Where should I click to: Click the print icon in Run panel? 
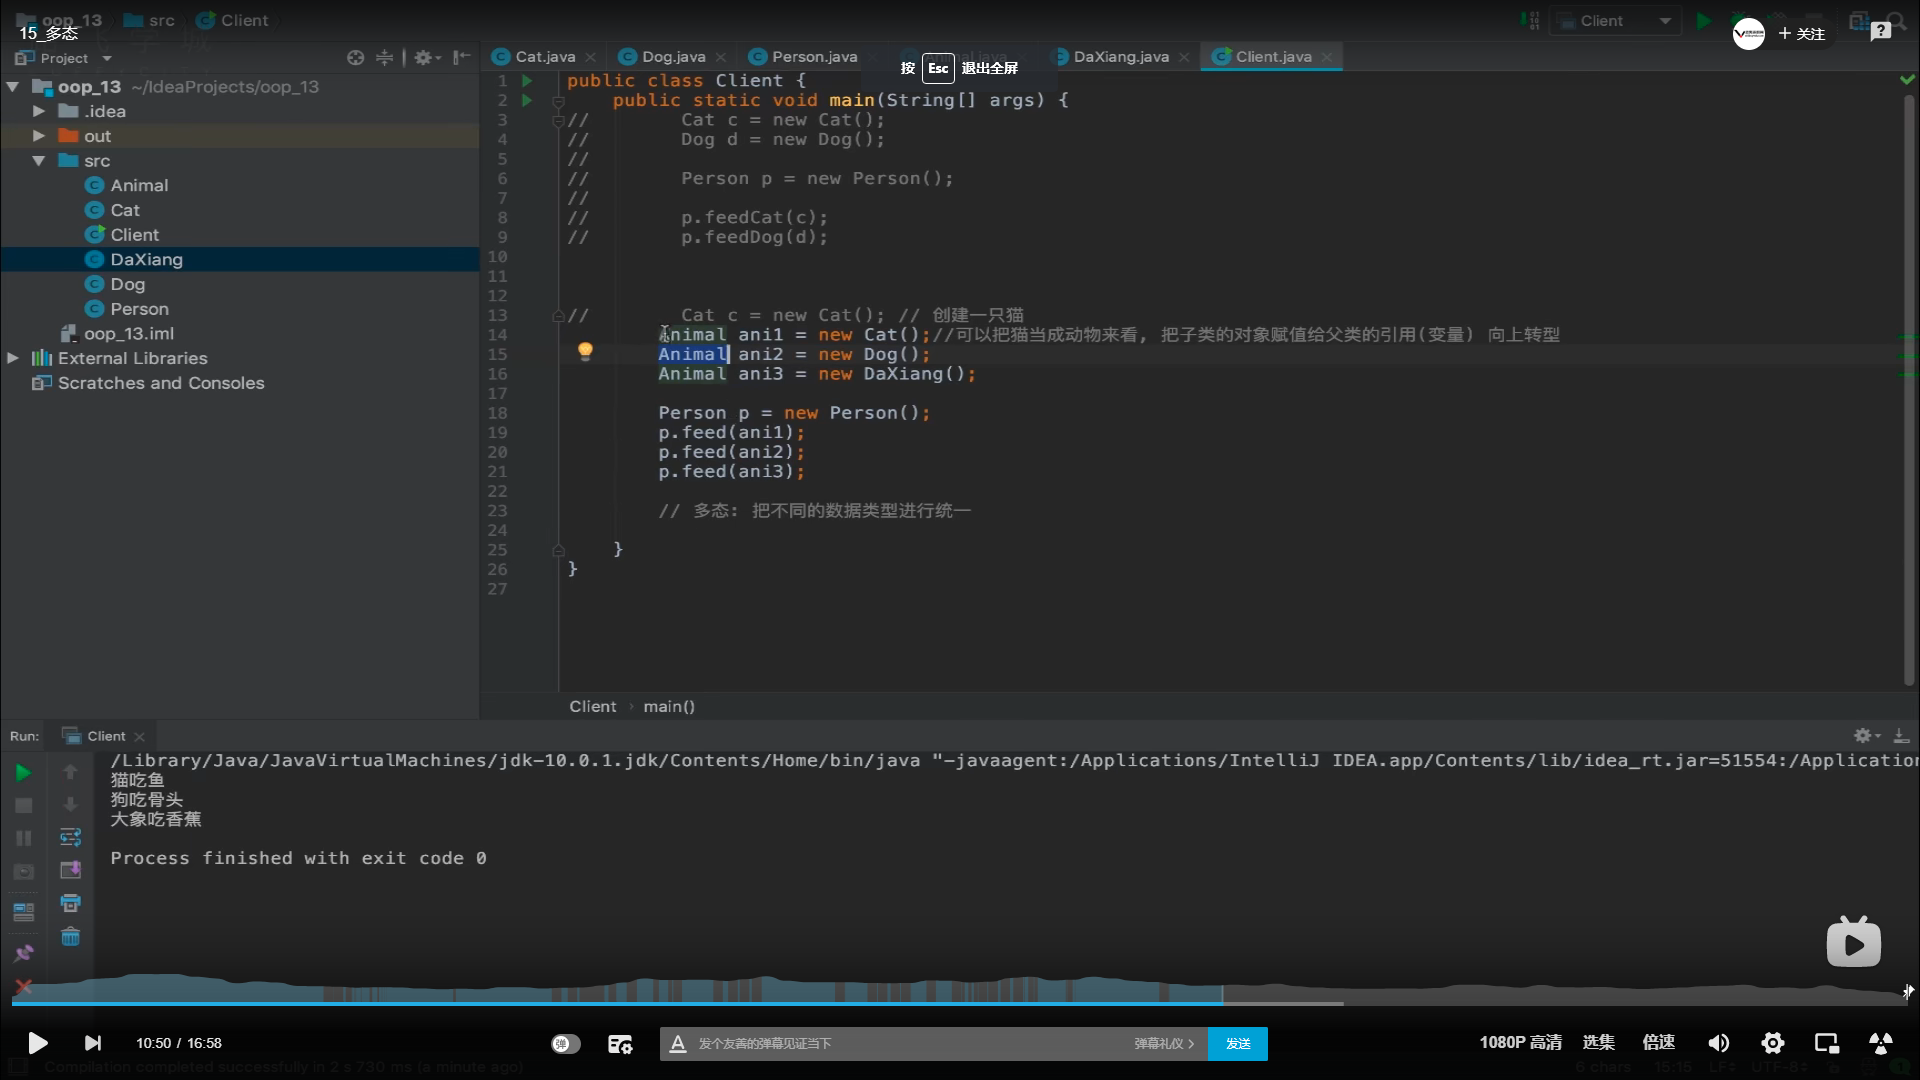coord(70,903)
